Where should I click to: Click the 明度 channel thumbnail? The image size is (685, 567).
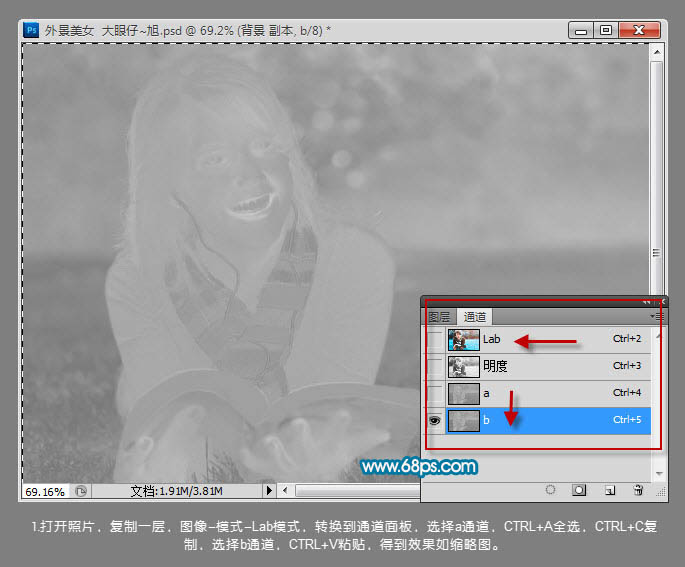(x=464, y=367)
